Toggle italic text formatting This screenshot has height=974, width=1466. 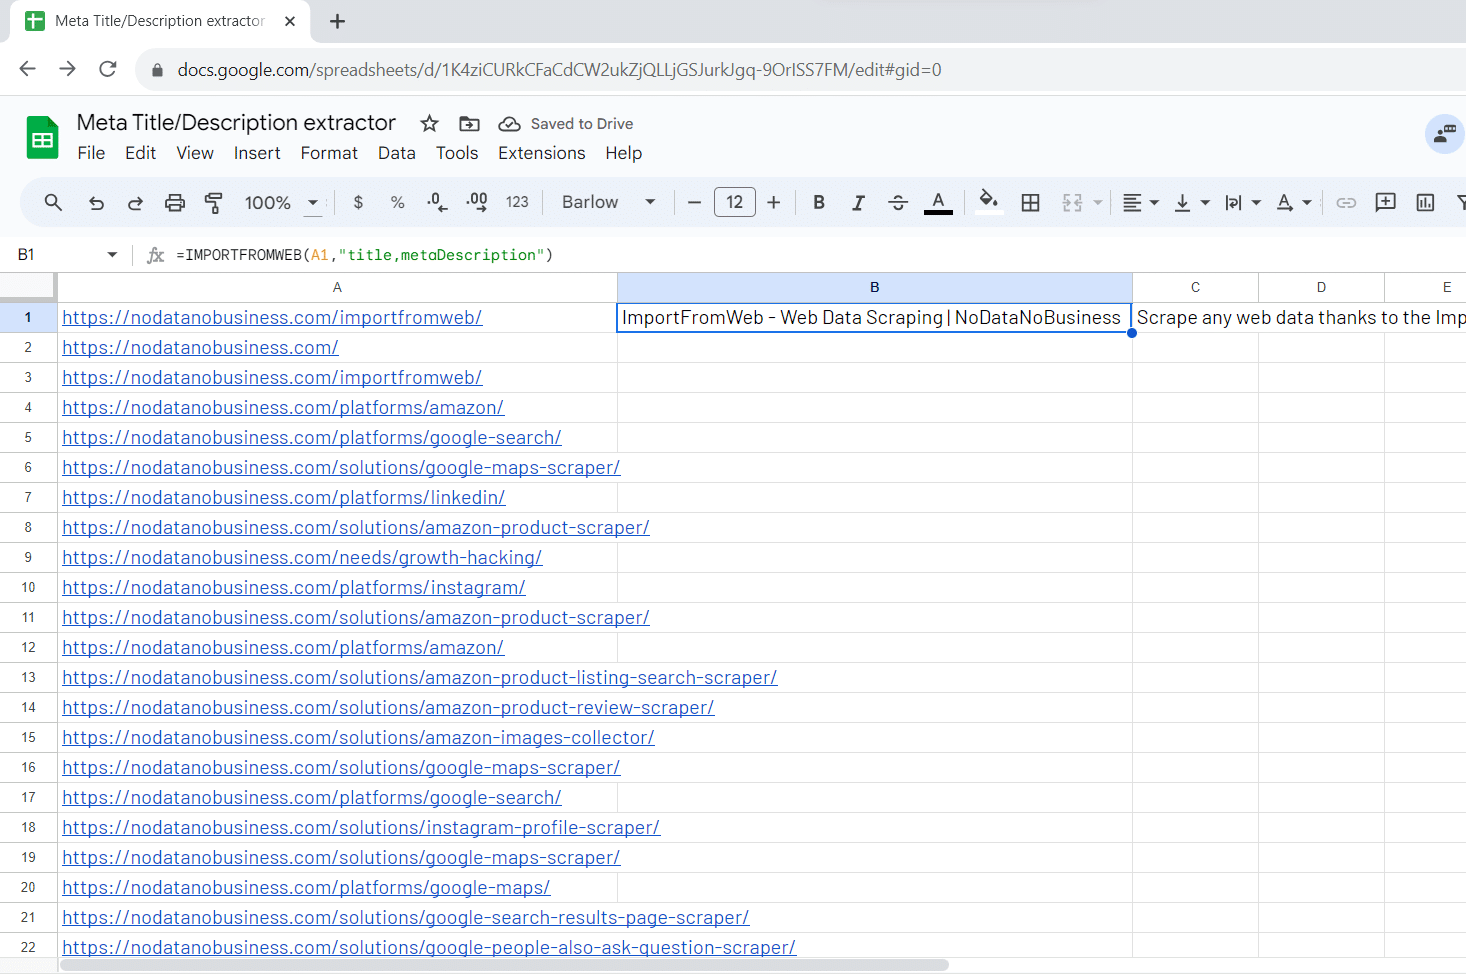pyautogui.click(x=857, y=203)
